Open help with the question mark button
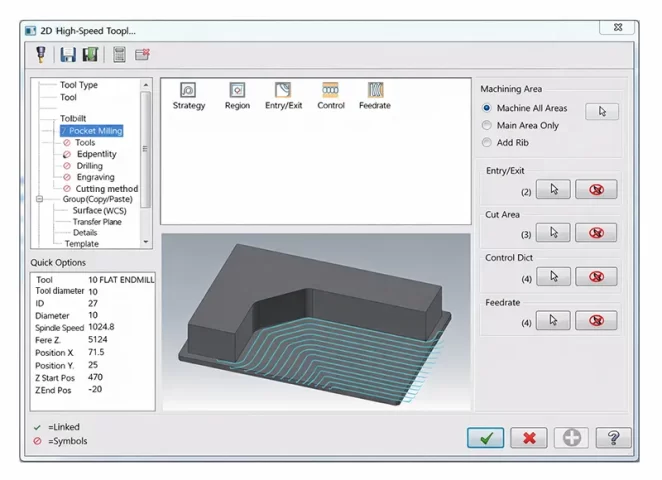 613,438
